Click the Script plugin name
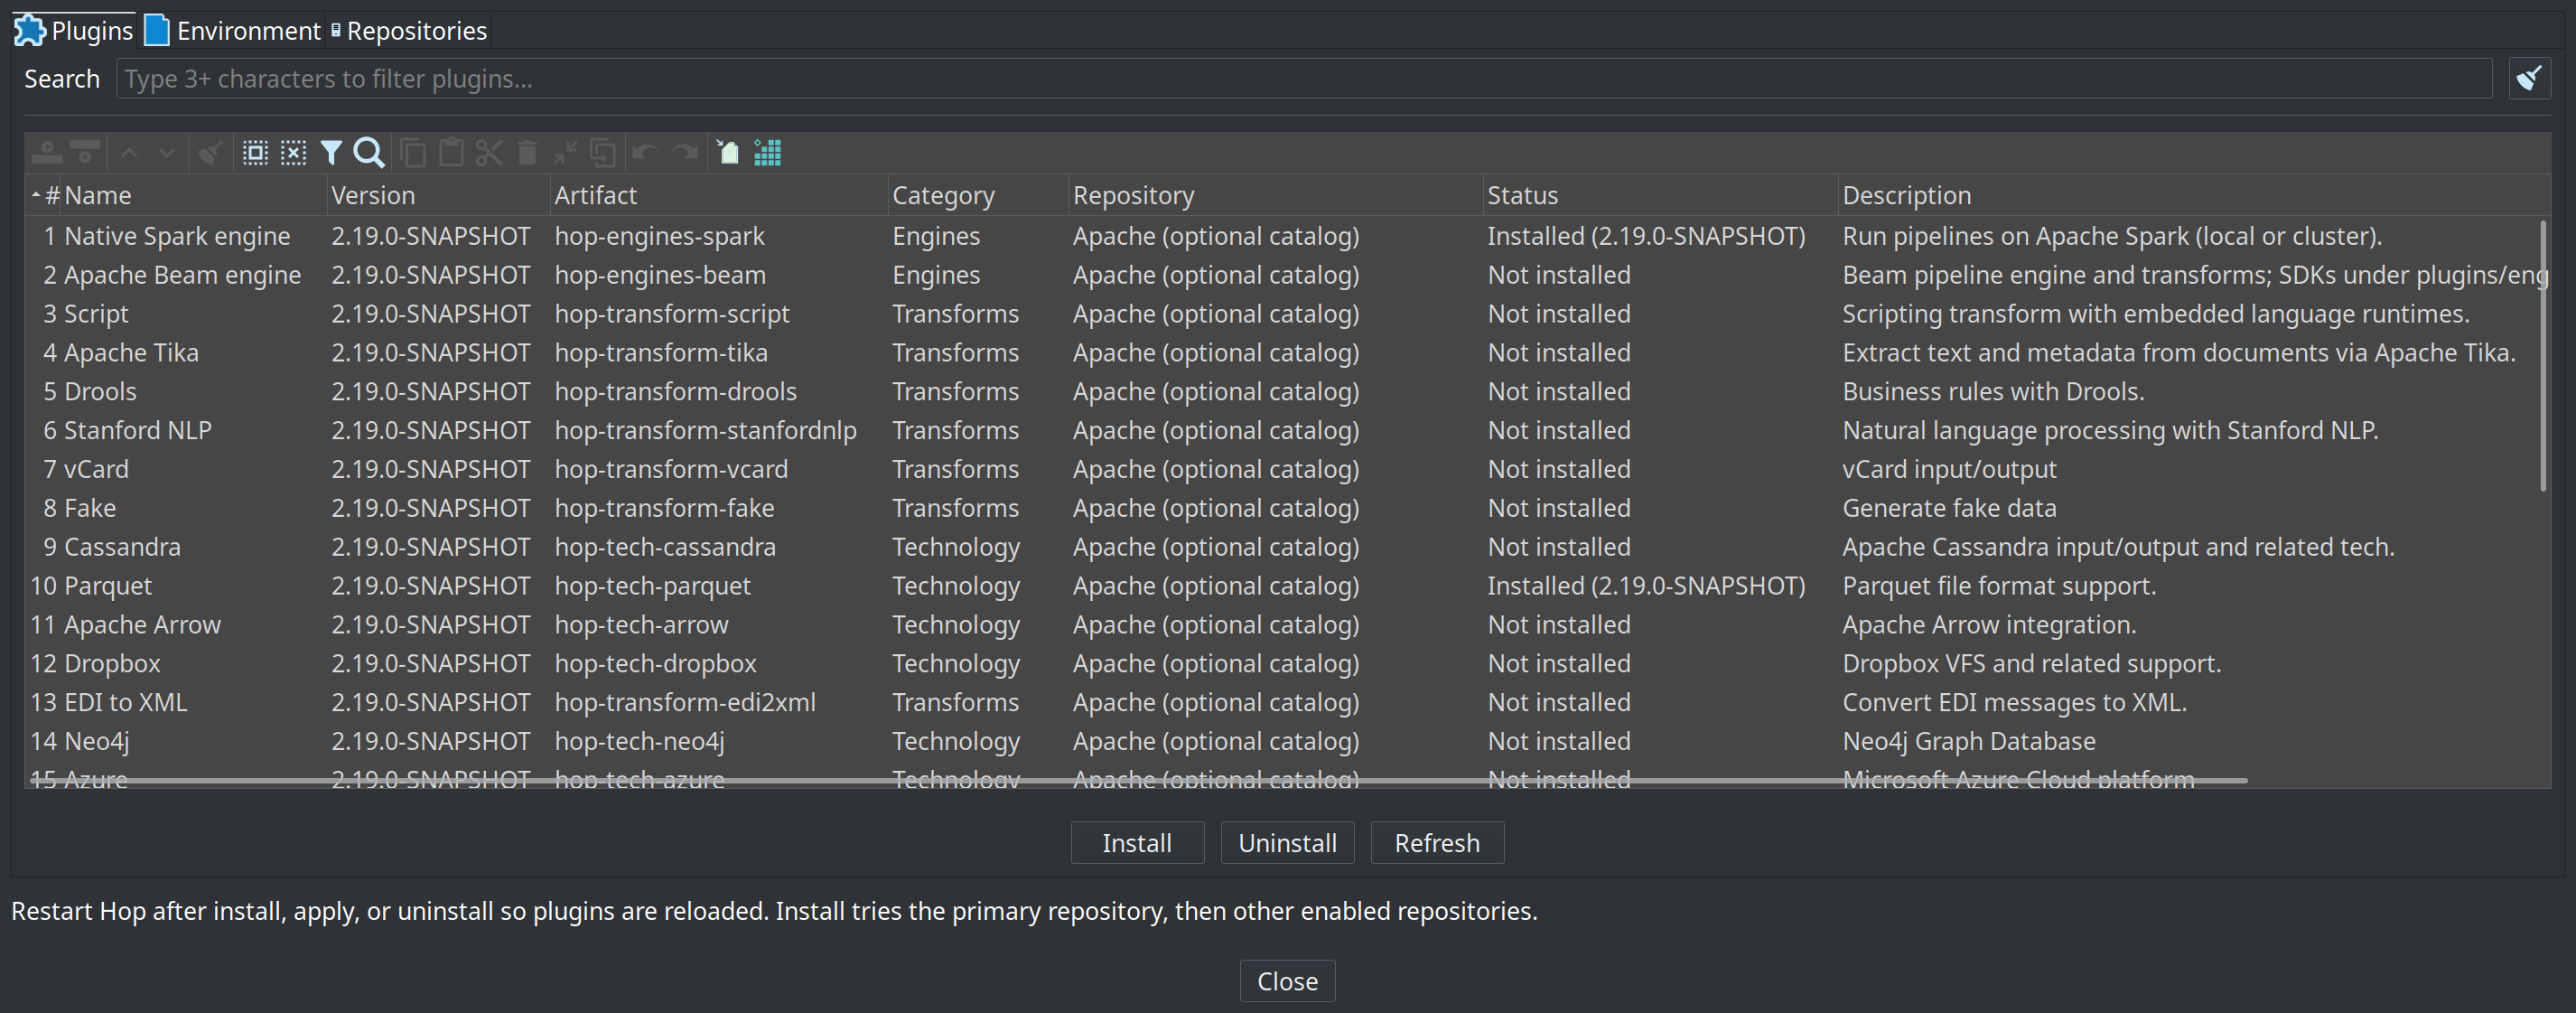2576x1013 pixels. pos(96,314)
